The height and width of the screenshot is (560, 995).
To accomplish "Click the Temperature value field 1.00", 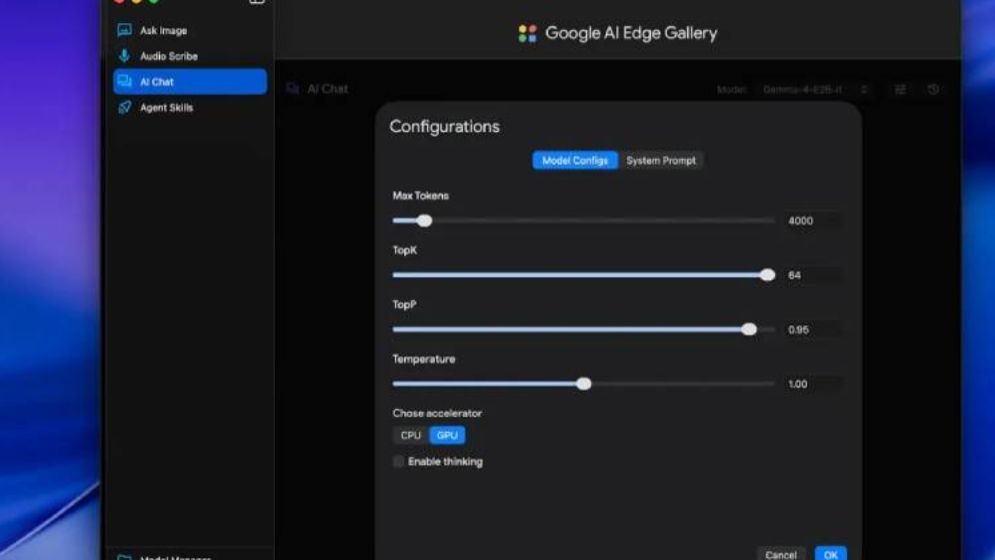I will click(814, 384).
